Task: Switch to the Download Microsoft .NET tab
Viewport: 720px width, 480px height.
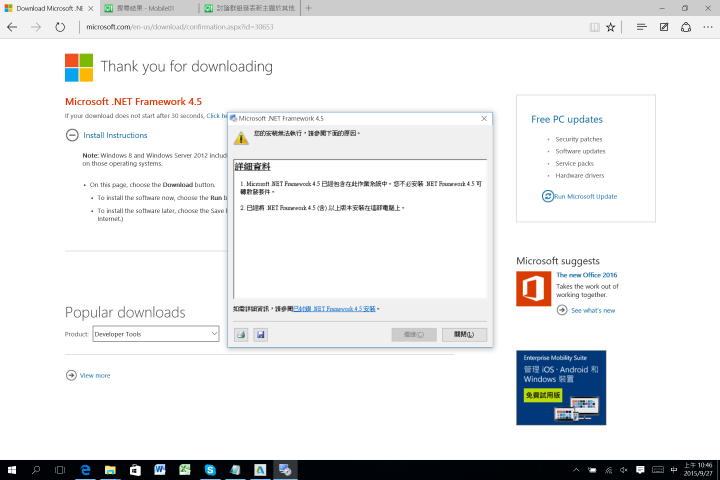Action: (50, 8)
